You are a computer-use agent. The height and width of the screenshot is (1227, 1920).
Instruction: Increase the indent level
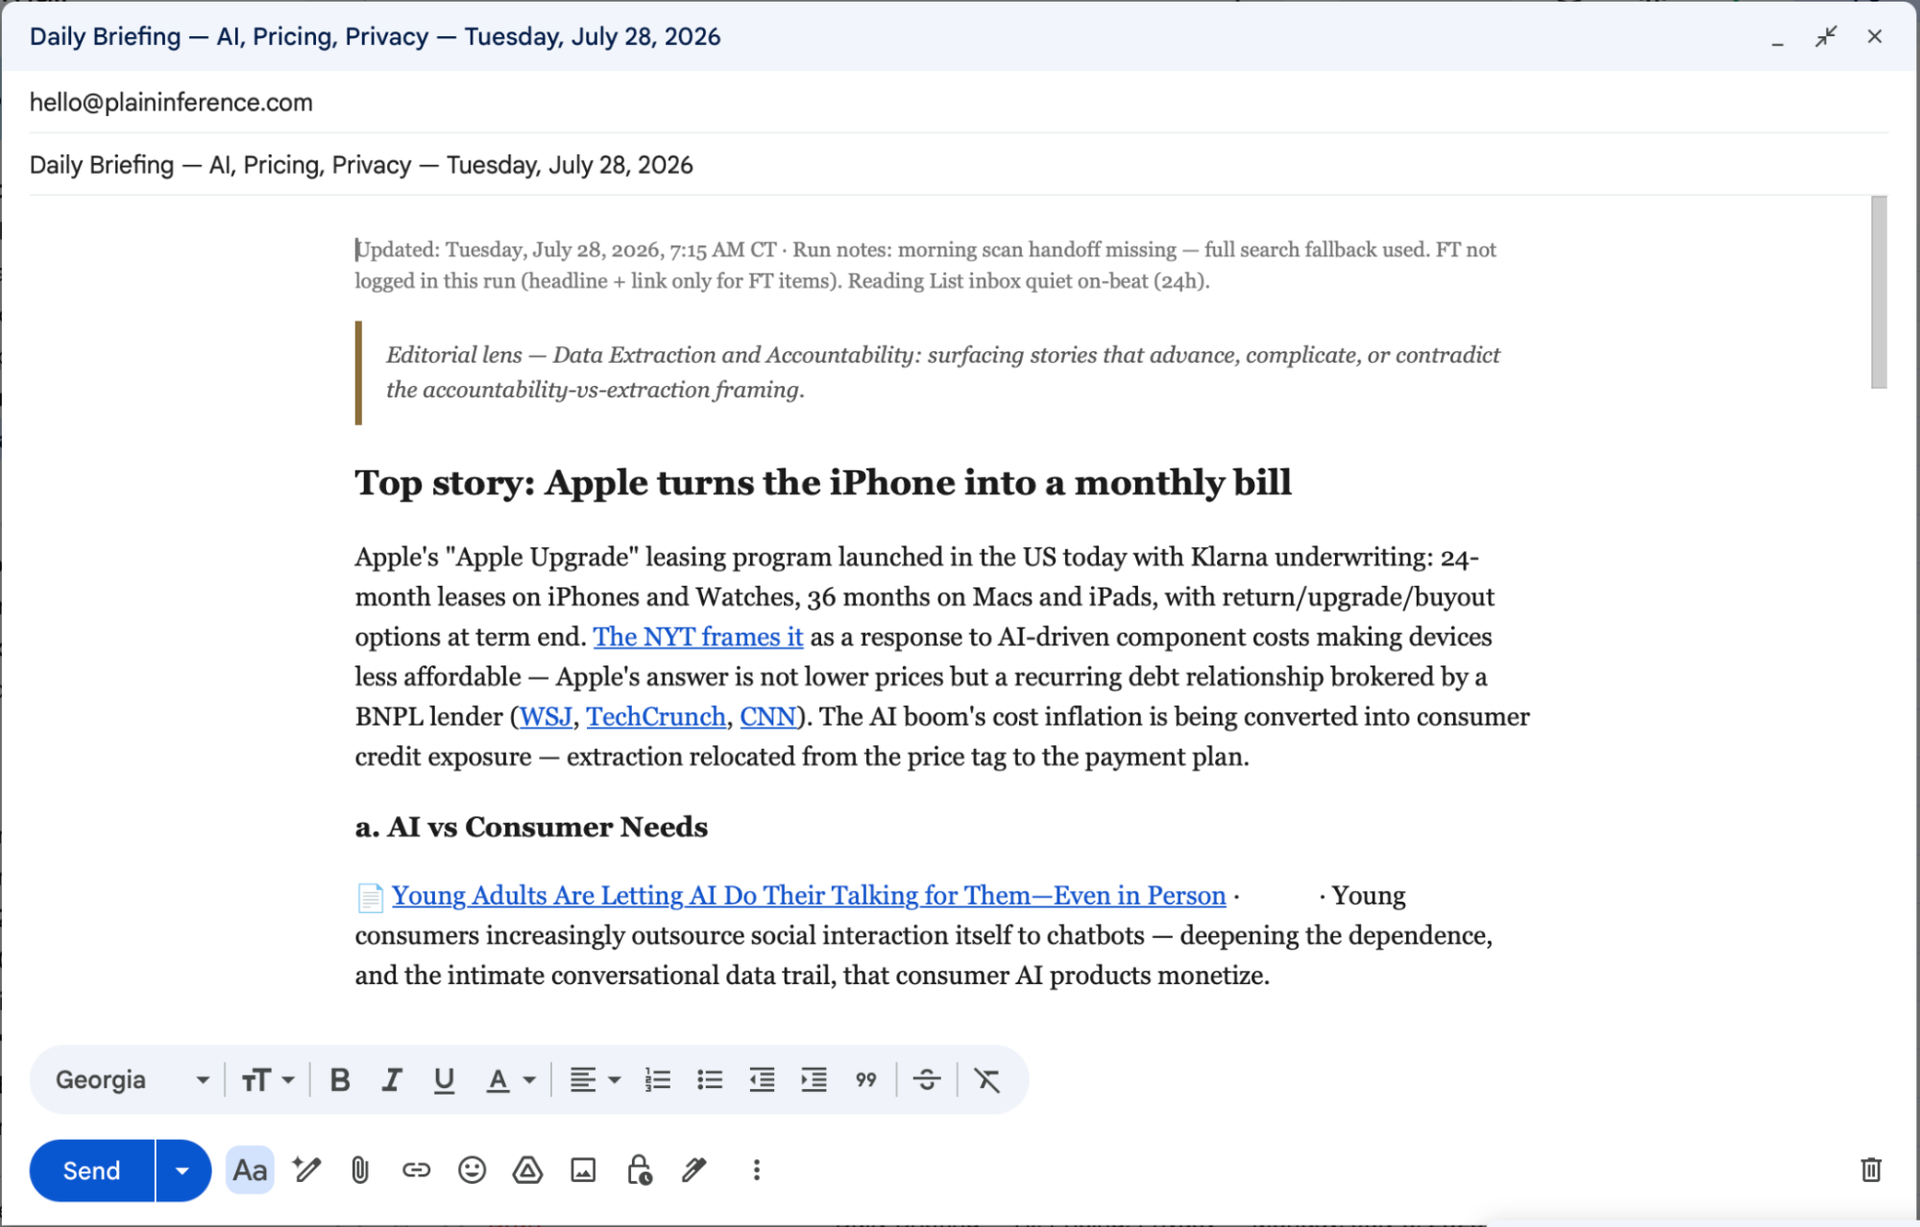pyautogui.click(x=814, y=1080)
